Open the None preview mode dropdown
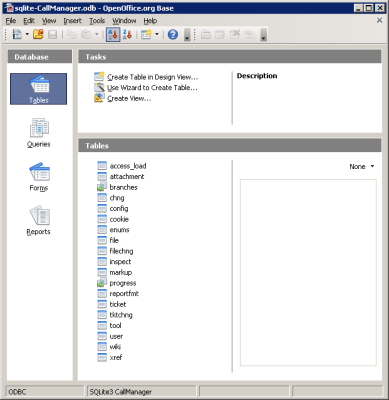Screen dimensions: 389x400 pyautogui.click(x=362, y=166)
